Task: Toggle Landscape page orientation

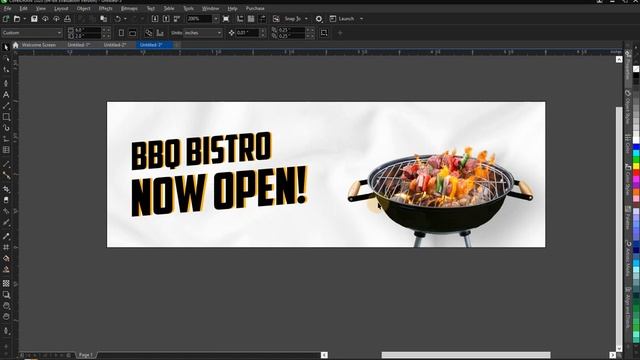Action: tap(133, 33)
